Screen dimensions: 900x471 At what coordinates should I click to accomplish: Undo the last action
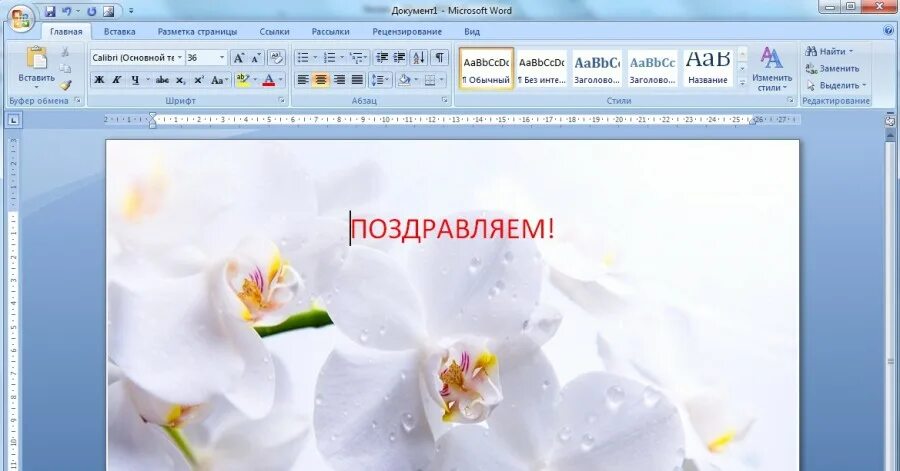[x=67, y=11]
